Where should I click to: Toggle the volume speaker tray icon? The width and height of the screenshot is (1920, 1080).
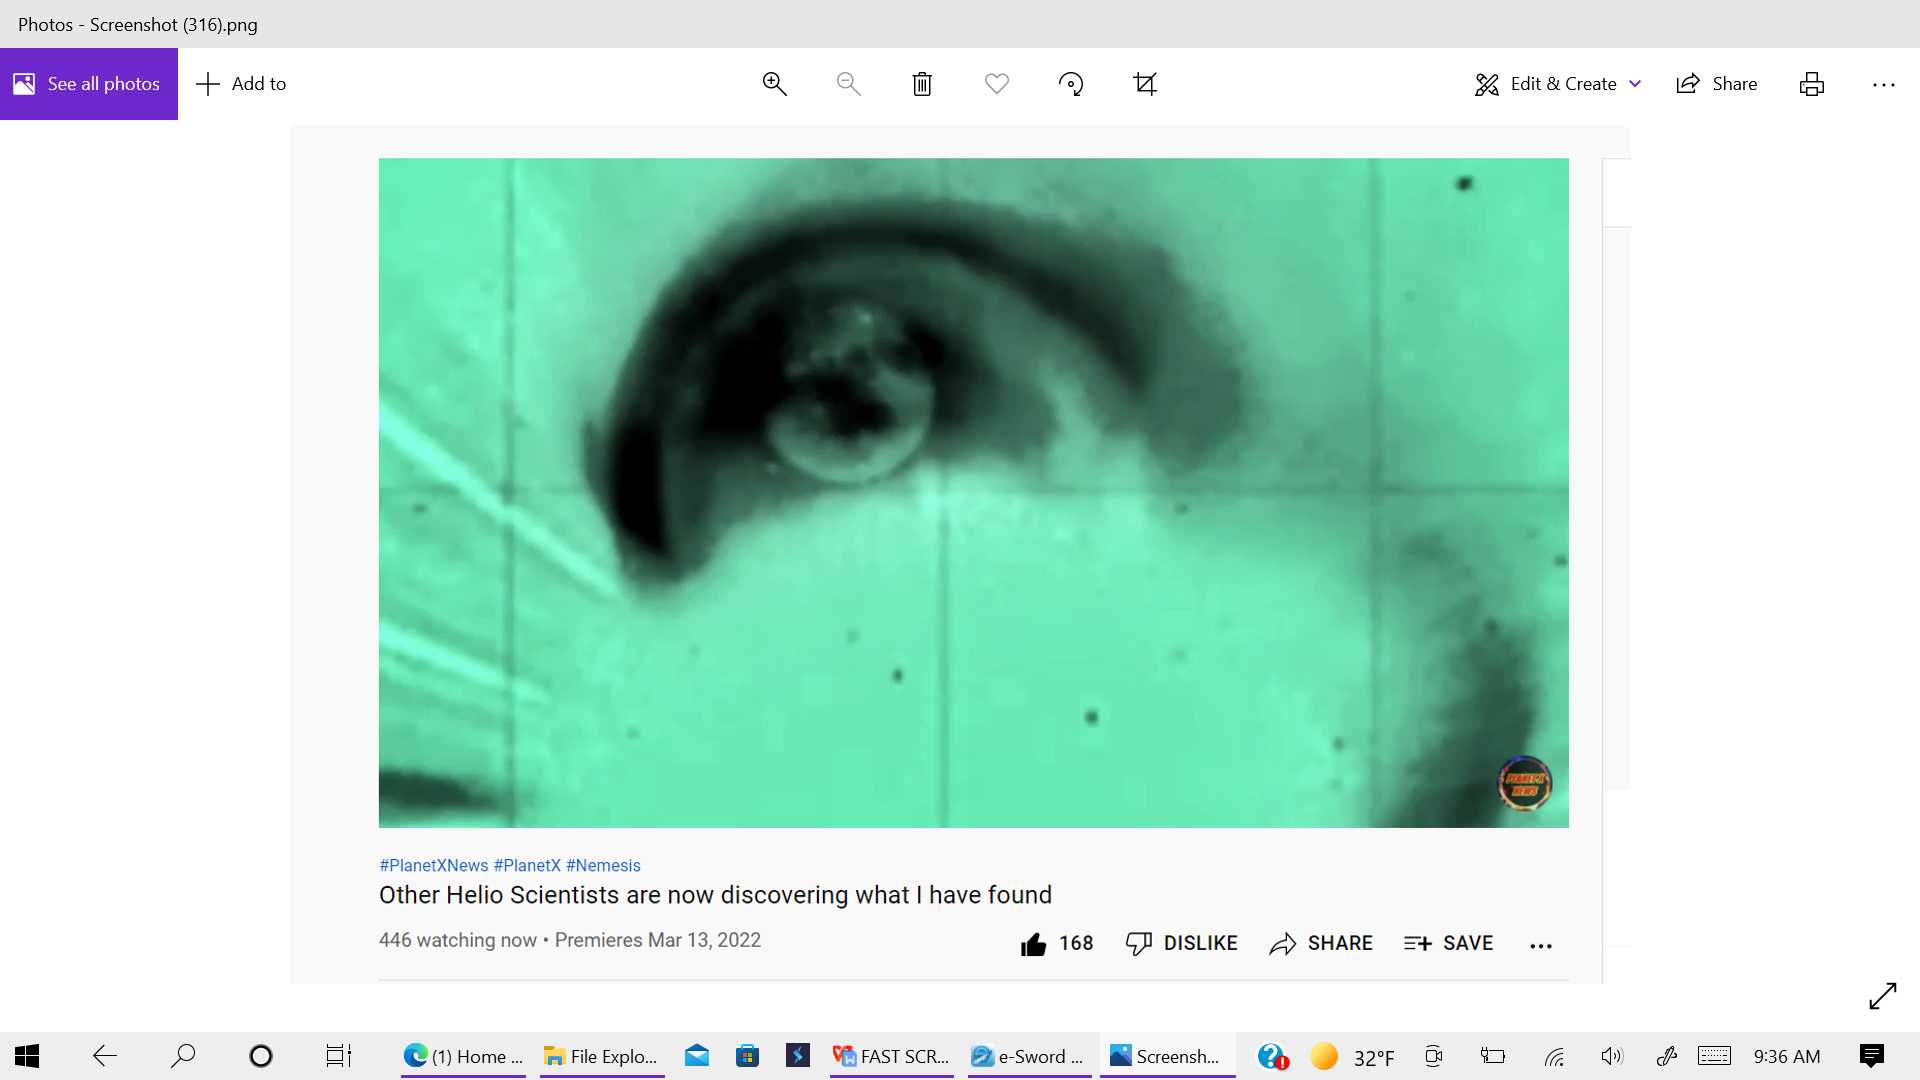1612,1056
